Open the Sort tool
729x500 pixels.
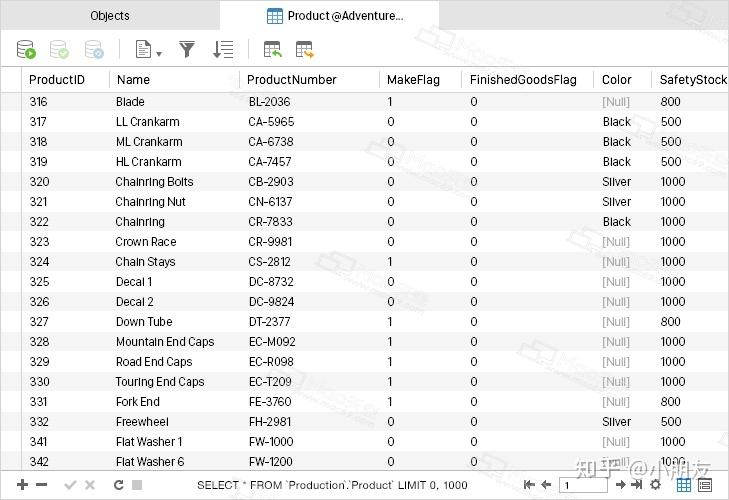[223, 49]
